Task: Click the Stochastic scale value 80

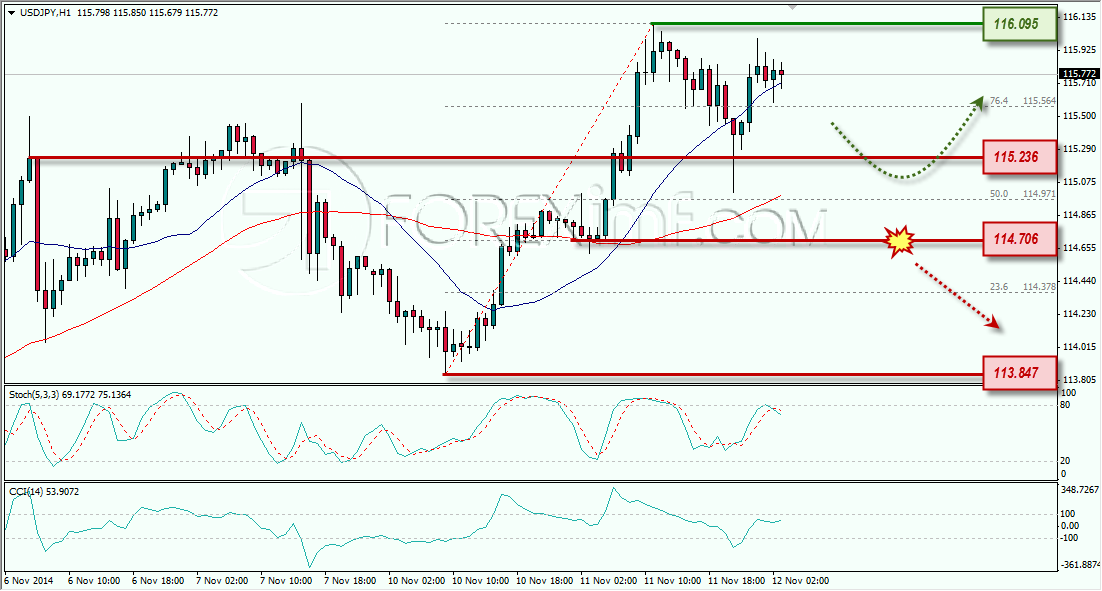Action: [1065, 405]
